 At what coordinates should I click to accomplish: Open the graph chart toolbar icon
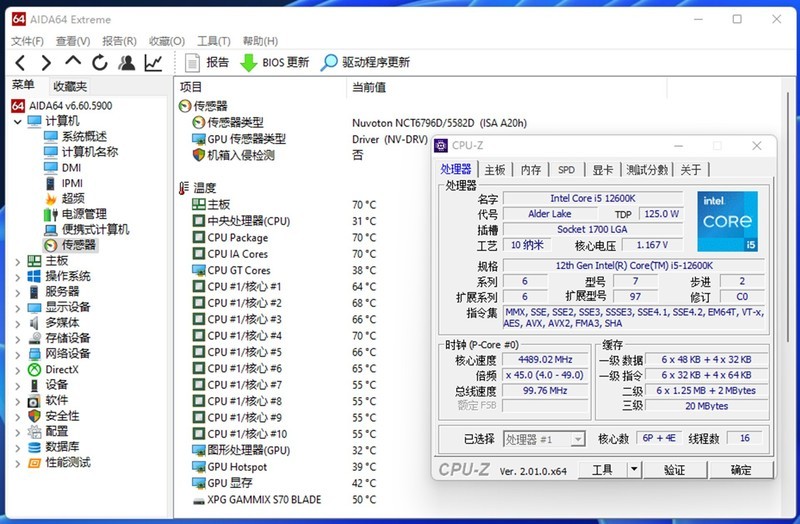click(153, 63)
